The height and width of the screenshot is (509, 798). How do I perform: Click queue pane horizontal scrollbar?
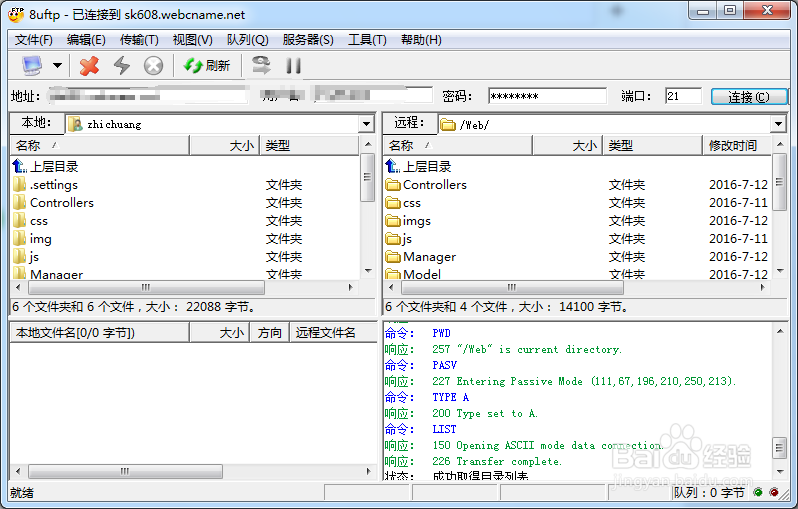(x=125, y=471)
